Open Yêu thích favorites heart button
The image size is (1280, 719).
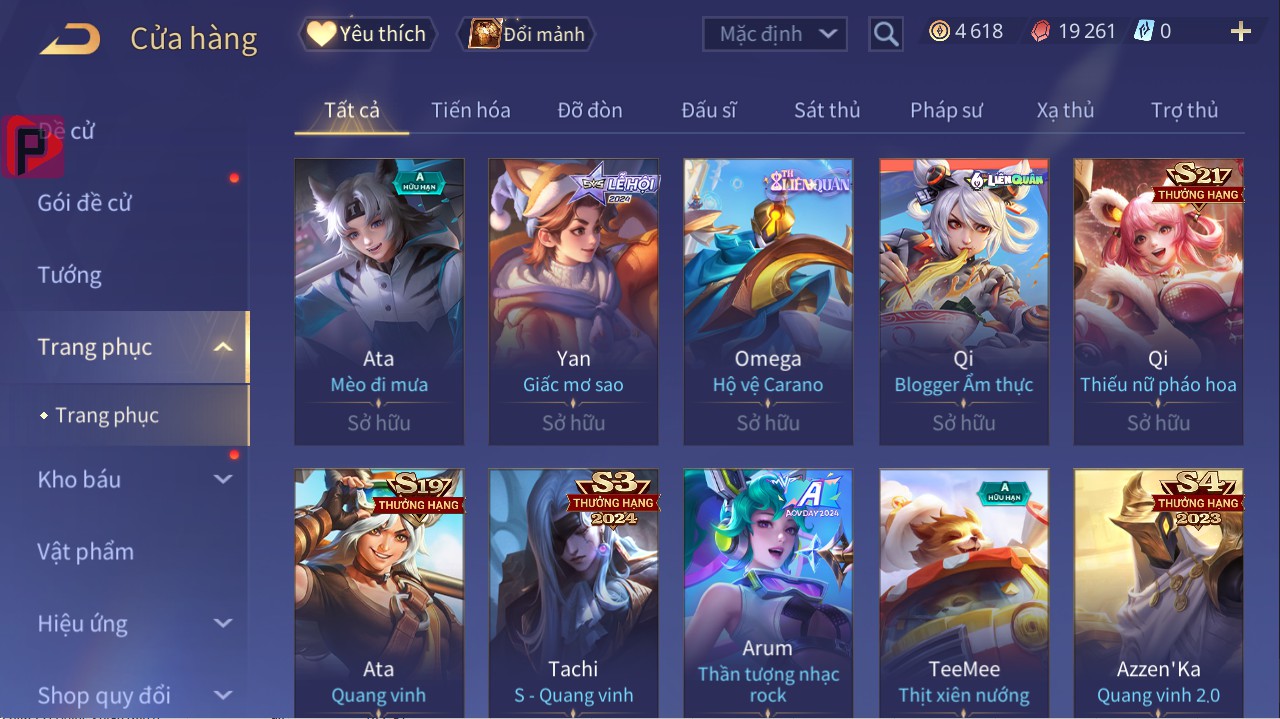[x=367, y=34]
